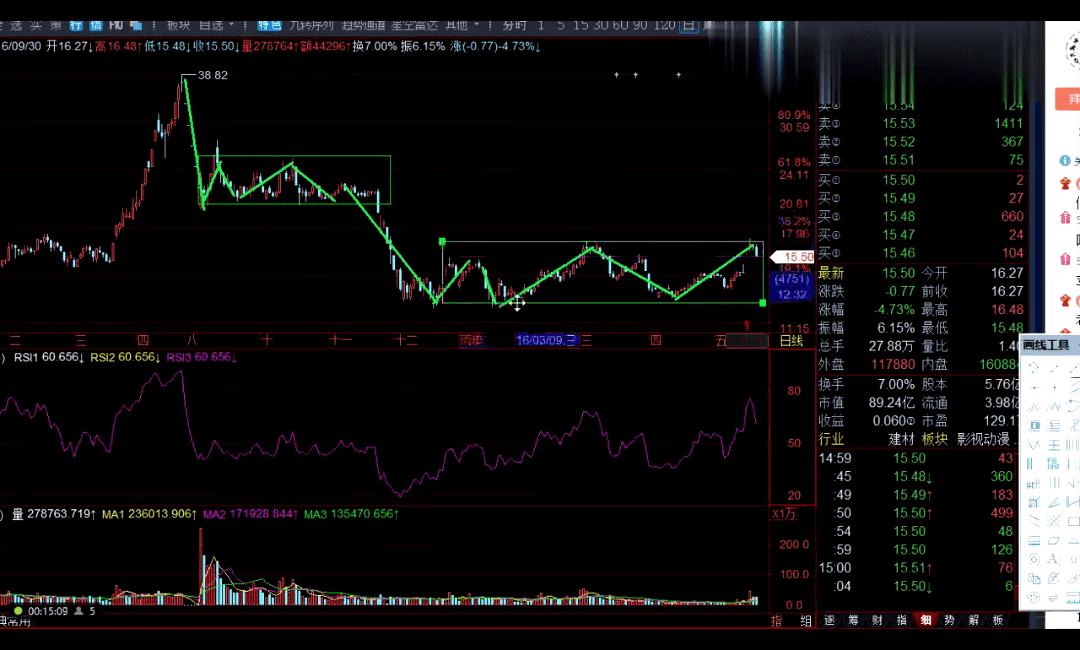The image size is (1080, 650).
Task: Pick the zigzag wave line tool
Action: click(x=1034, y=408)
